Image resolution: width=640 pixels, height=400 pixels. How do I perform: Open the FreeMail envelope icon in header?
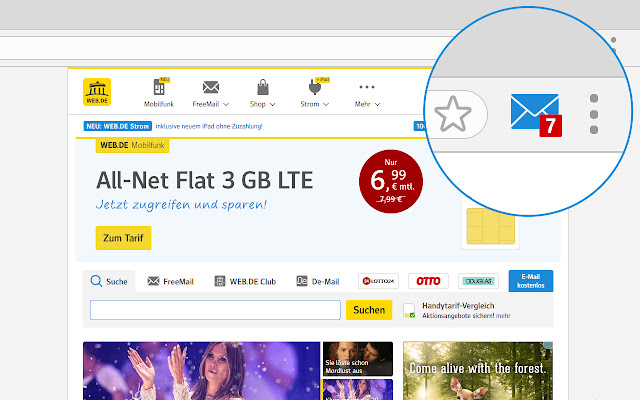(x=211, y=87)
